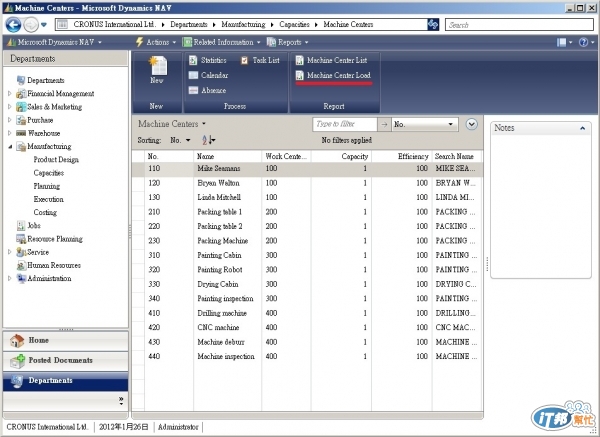Open the filter field No. combo box
The width and height of the screenshot is (600, 437).
pos(425,124)
